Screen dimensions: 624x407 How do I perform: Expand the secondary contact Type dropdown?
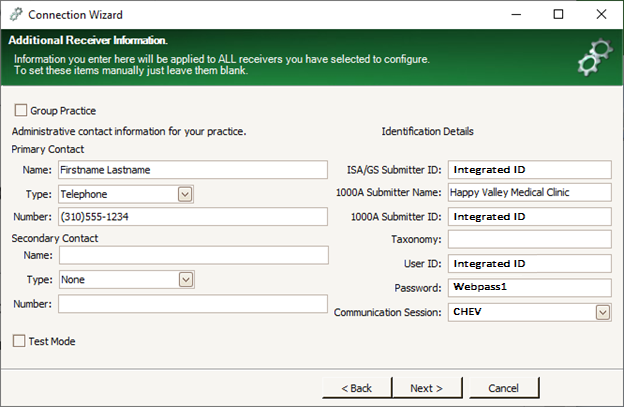coord(185,280)
